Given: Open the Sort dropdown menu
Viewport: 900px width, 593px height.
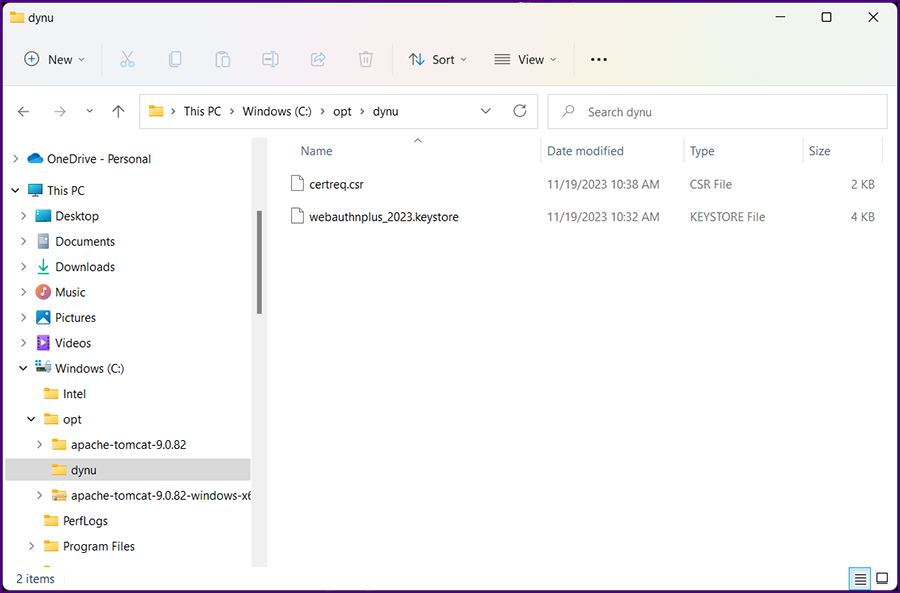Looking at the screenshot, I should click(x=437, y=60).
